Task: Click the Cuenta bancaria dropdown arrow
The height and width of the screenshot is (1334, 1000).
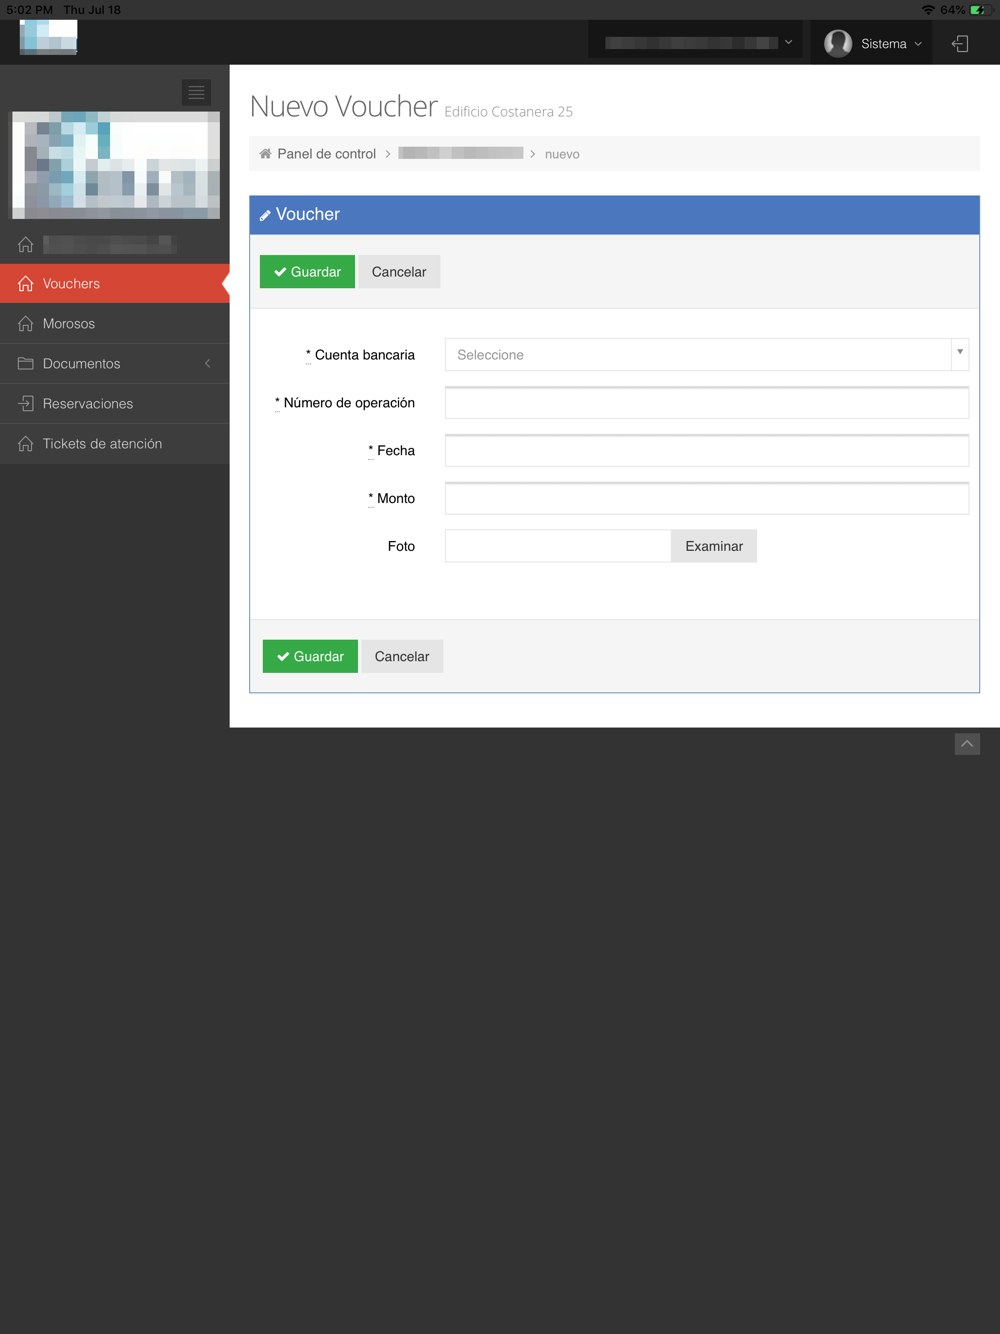Action: click(x=960, y=353)
